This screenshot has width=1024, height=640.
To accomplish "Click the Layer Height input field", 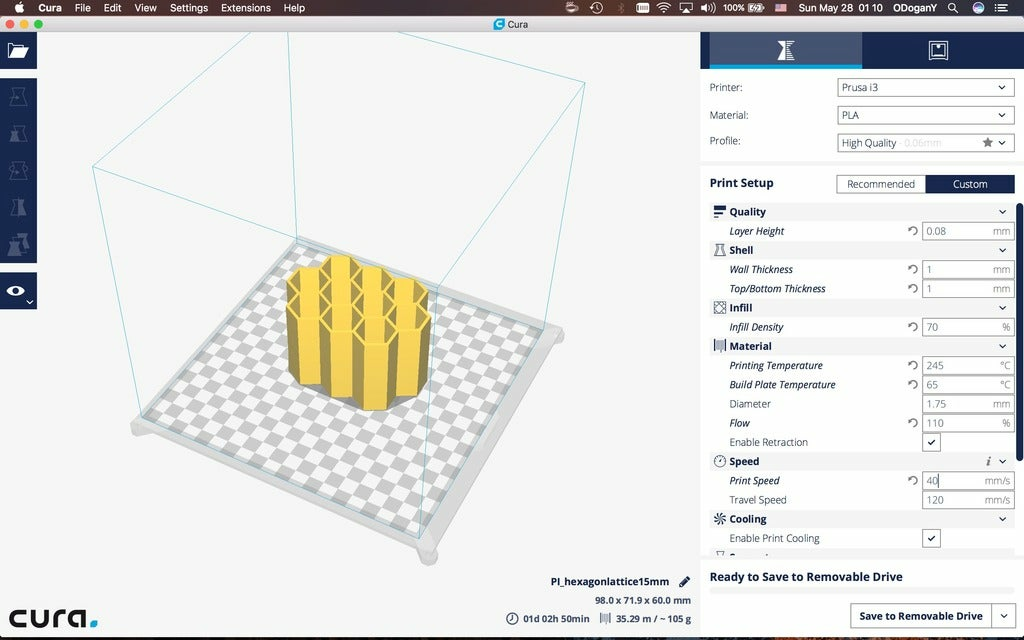I will pyautogui.click(x=968, y=231).
